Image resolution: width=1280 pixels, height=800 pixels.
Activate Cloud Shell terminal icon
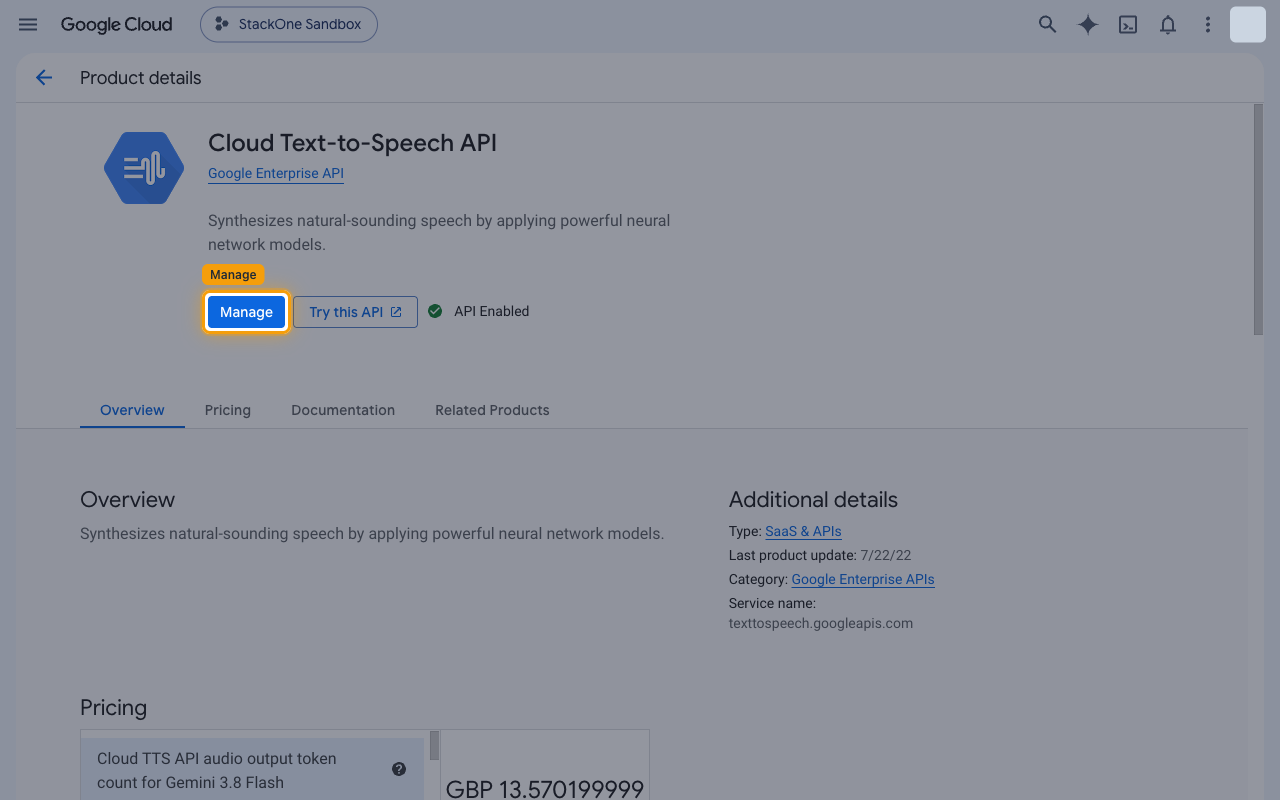1128,24
